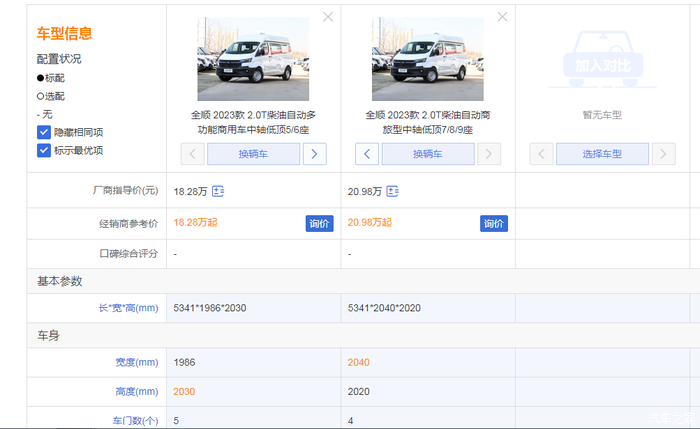Open the 全顺 2023款 商旅型 title link
Viewport: 700px width, 429px height.
tap(427, 122)
